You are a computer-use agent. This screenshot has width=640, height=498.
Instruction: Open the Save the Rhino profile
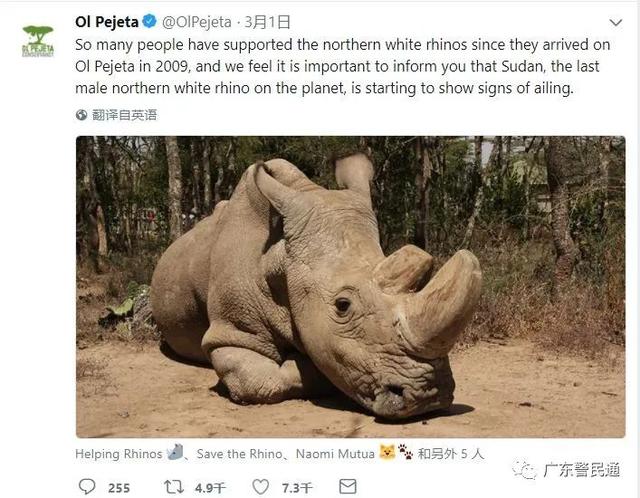click(235, 453)
